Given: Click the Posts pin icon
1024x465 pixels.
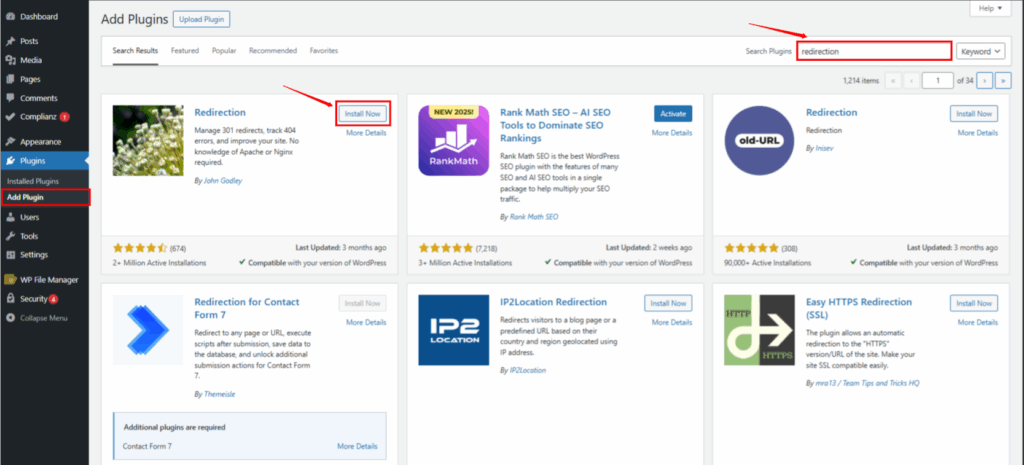Looking at the screenshot, I should [x=10, y=41].
